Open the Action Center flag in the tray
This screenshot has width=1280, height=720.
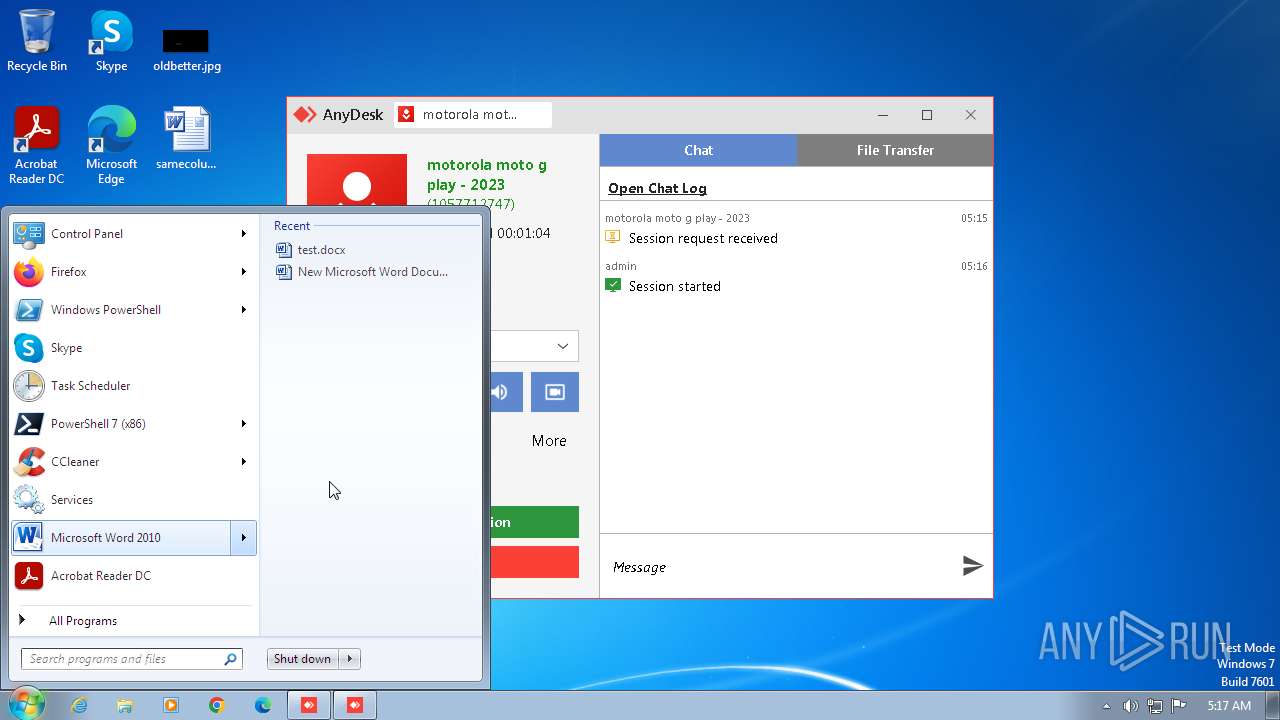[1178, 706]
